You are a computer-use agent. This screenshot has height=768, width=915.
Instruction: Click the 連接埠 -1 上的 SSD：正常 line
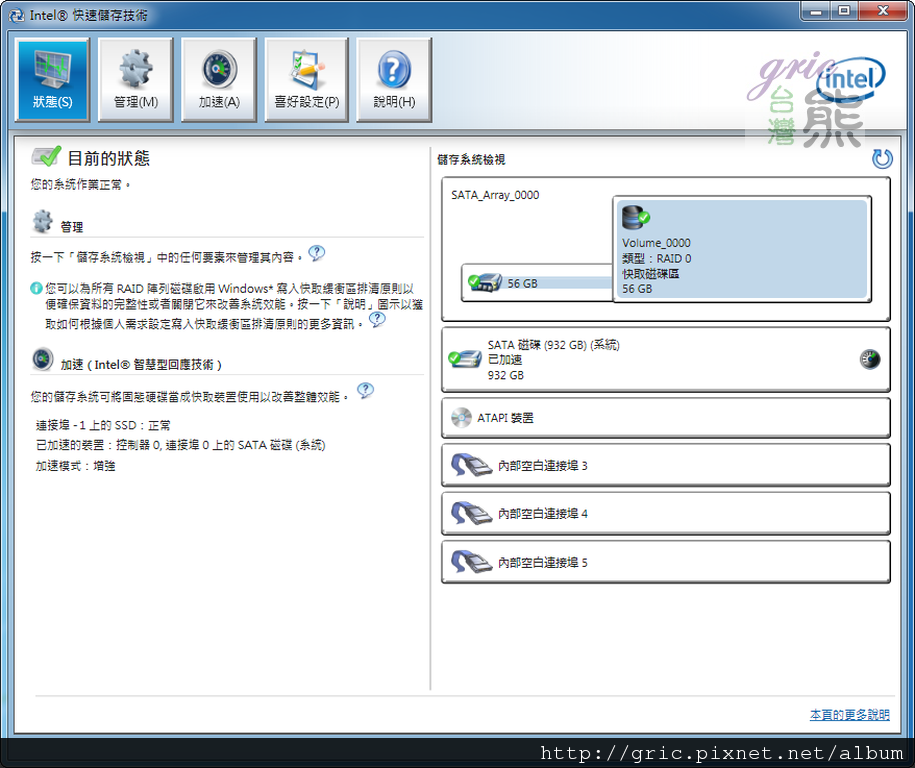click(x=103, y=425)
